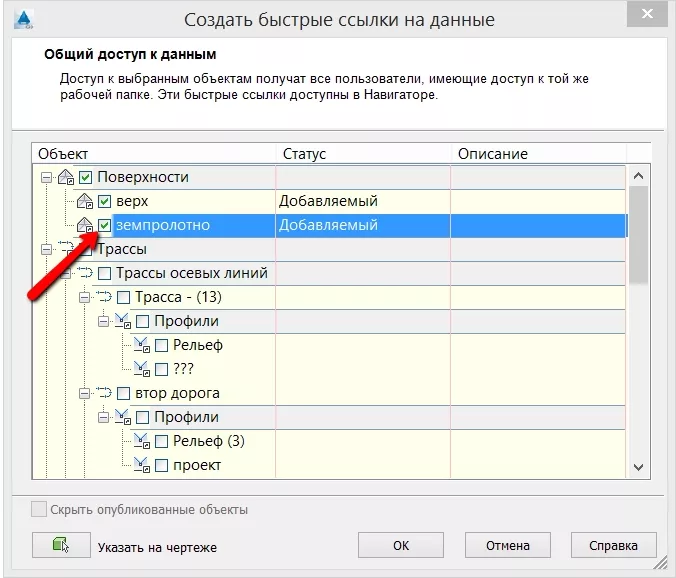Image resolution: width=676 pixels, height=578 pixels.
Task: Click the surface icon beside верх
Action: point(85,201)
